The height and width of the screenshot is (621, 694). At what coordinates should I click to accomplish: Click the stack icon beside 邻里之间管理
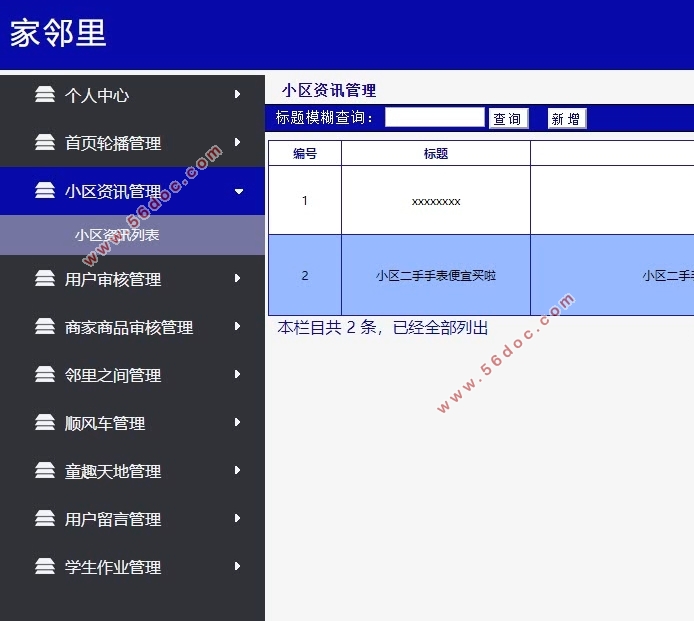pos(45,375)
